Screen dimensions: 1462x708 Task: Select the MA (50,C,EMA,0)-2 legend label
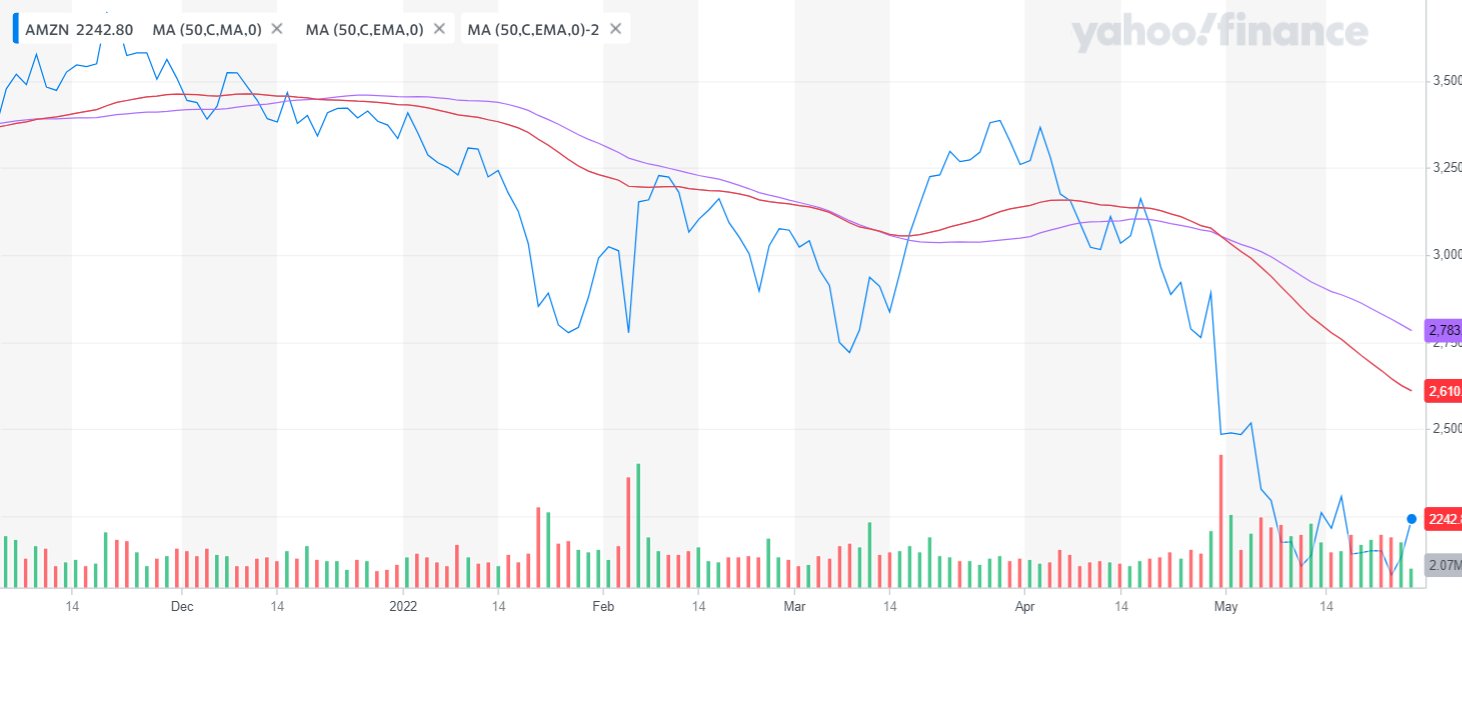coord(533,29)
